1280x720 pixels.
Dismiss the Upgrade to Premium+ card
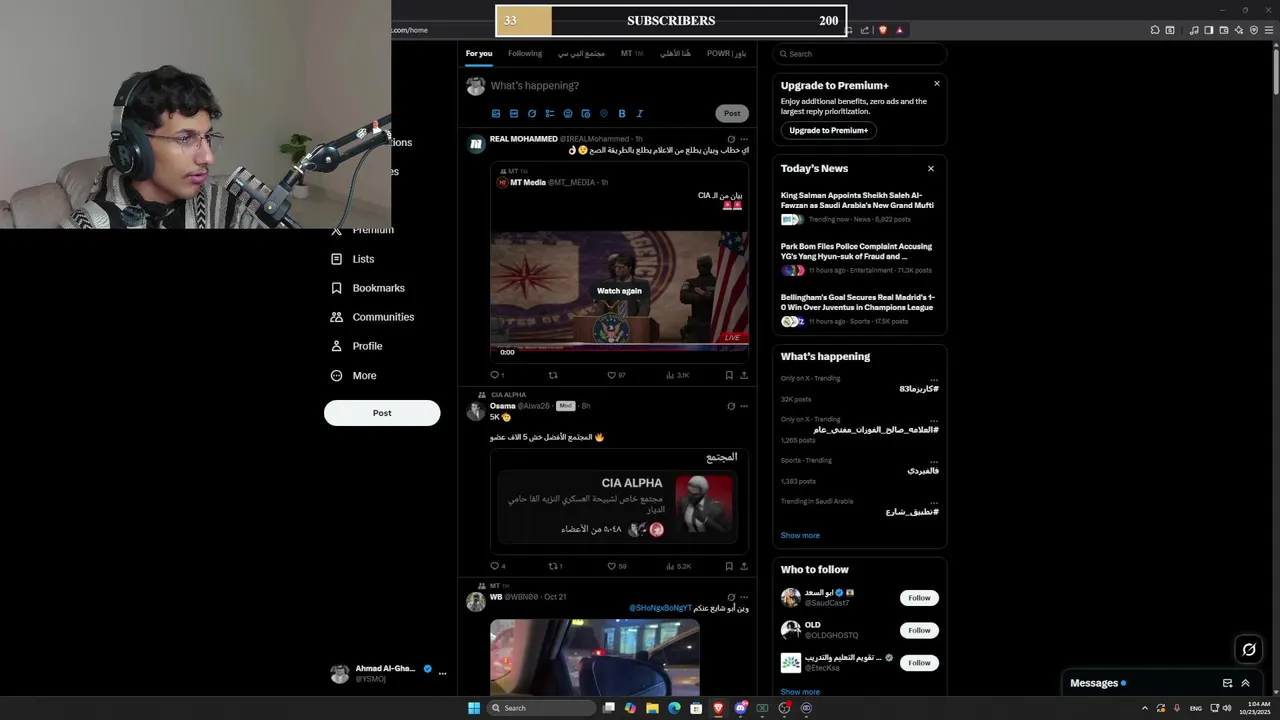click(x=937, y=84)
